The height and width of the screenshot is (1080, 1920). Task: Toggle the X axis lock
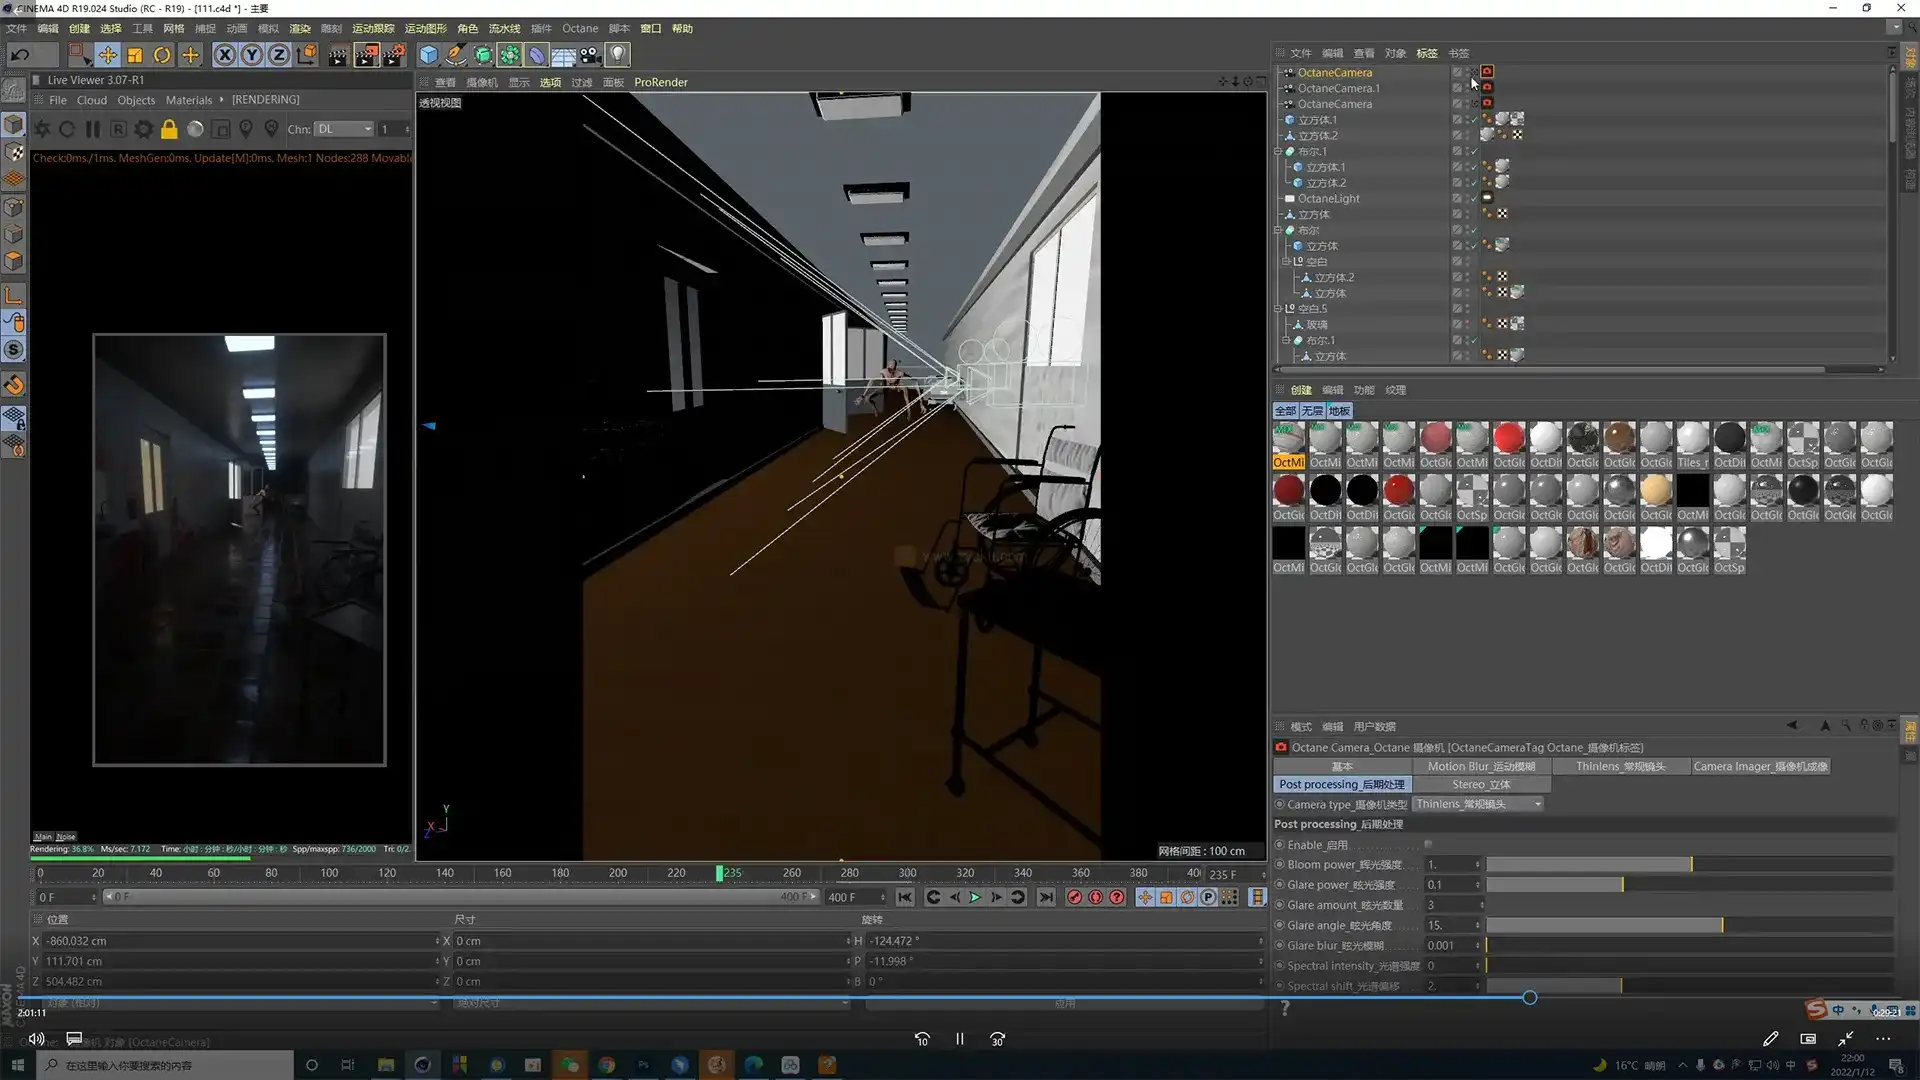click(x=225, y=55)
